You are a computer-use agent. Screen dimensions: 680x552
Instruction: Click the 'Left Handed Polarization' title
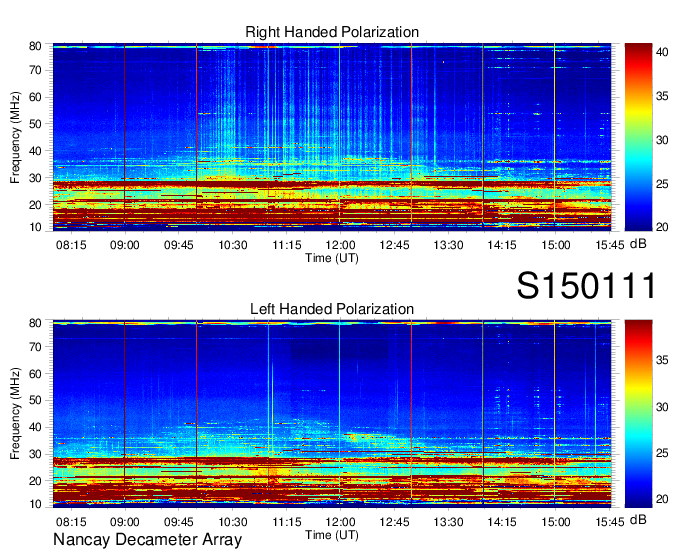[332, 309]
